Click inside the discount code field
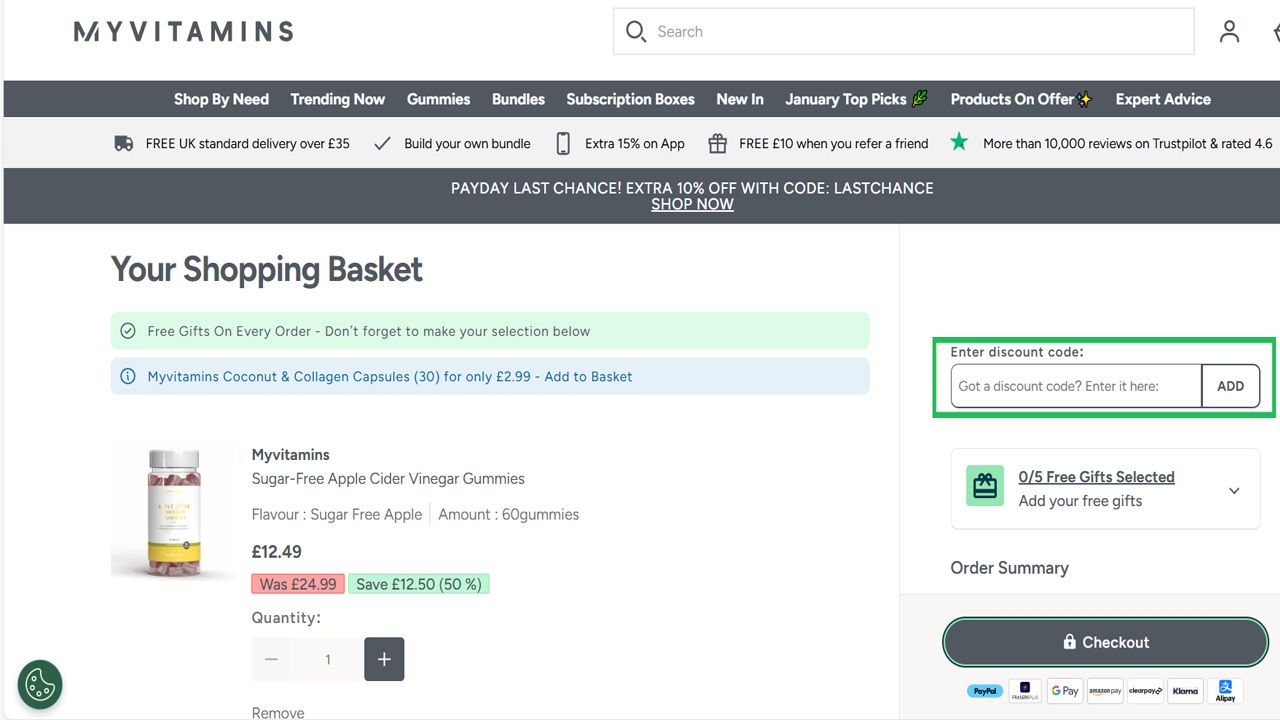 [1075, 386]
